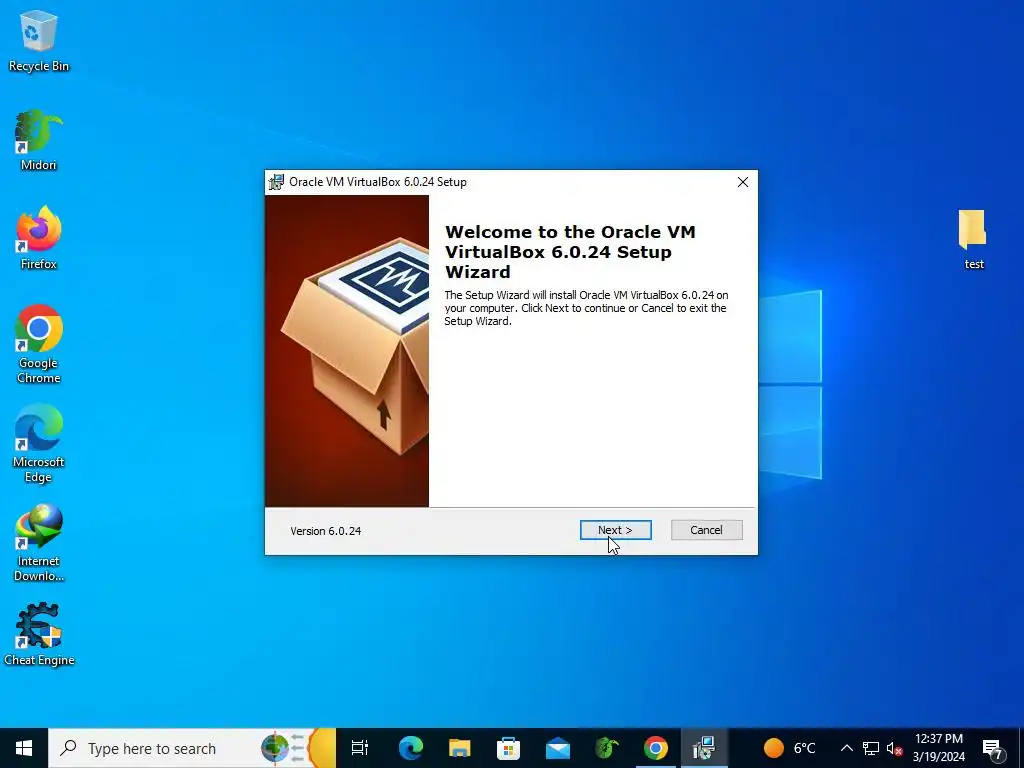Image resolution: width=1024 pixels, height=768 pixels.
Task: Select the test folder on desktop
Action: (x=973, y=239)
